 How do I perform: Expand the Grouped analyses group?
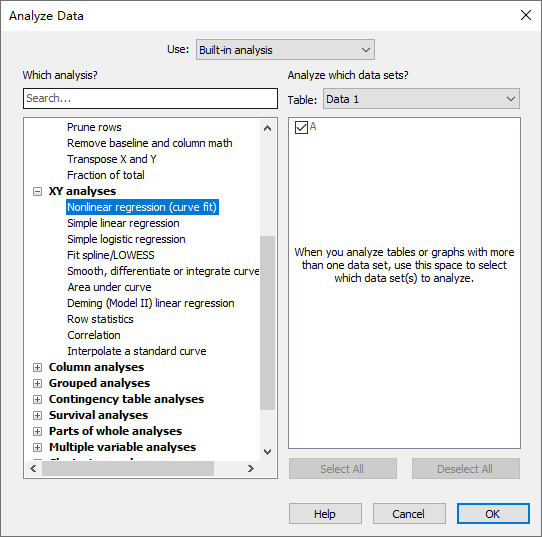point(37,383)
